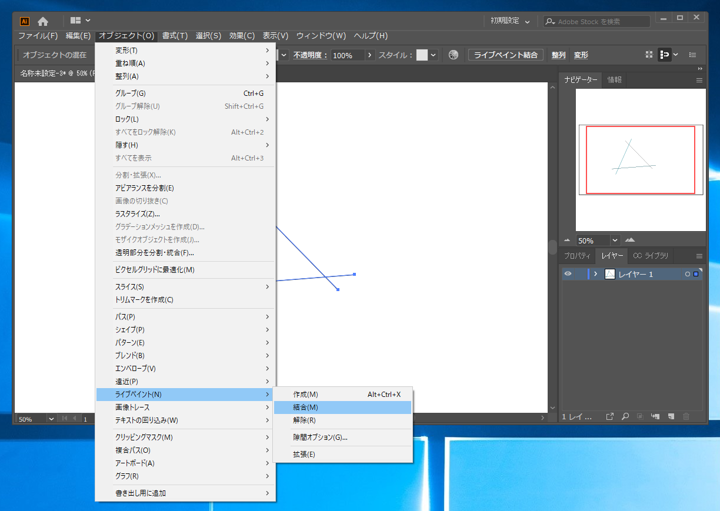The height and width of the screenshot is (511, 720).
Task: Open the arrange documents dropdown arrow
Action: 88,20
